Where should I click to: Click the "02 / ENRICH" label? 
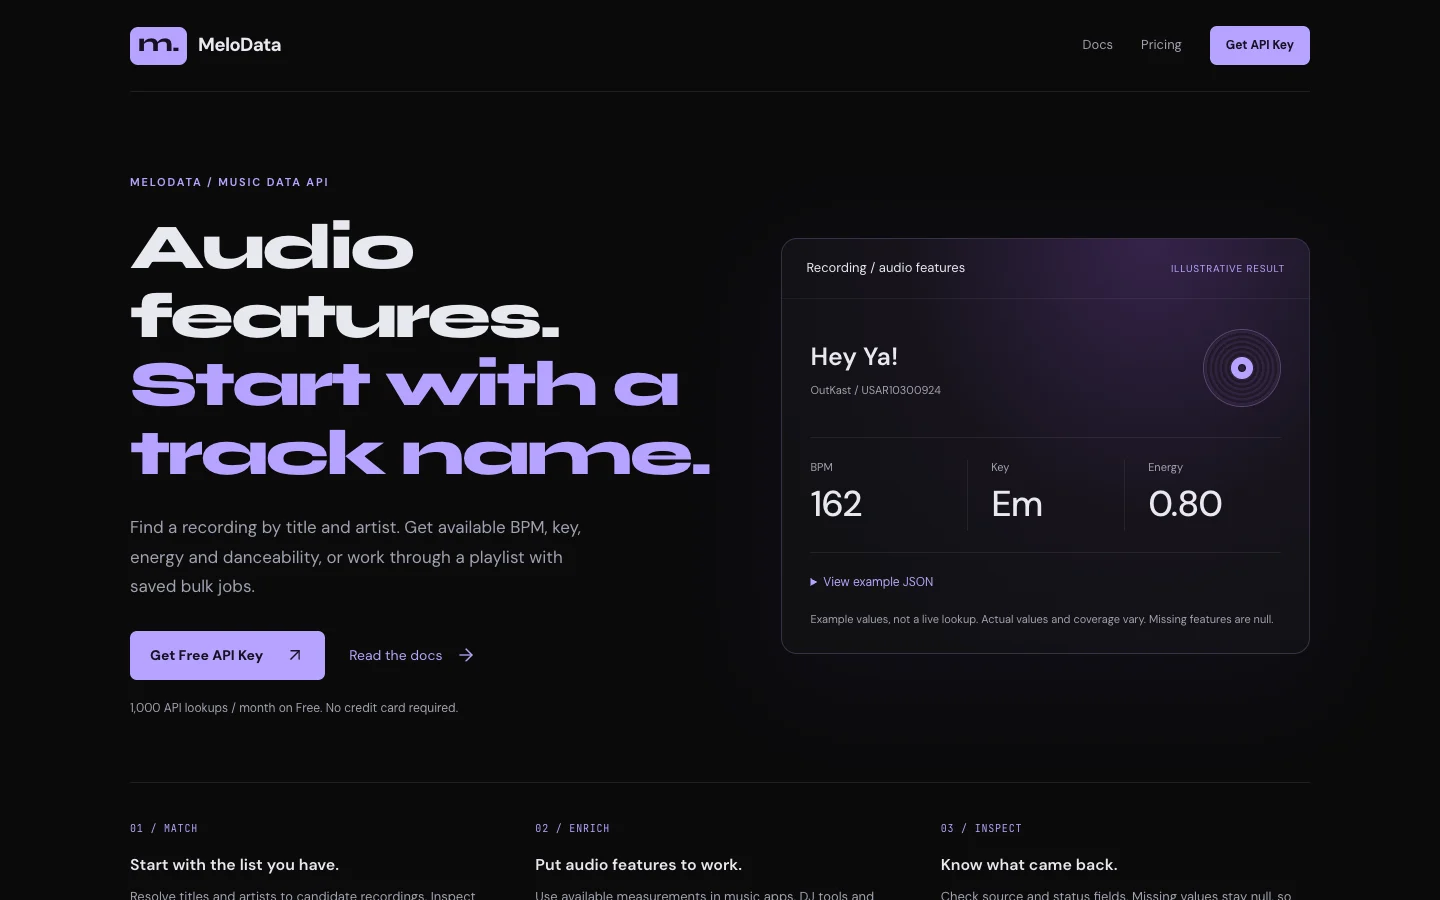click(x=572, y=828)
